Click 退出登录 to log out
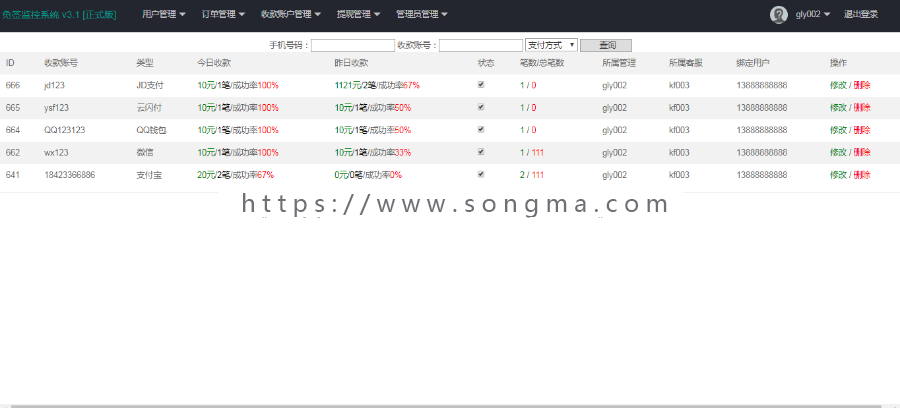Viewport: 900px width, 408px height. click(x=860, y=14)
